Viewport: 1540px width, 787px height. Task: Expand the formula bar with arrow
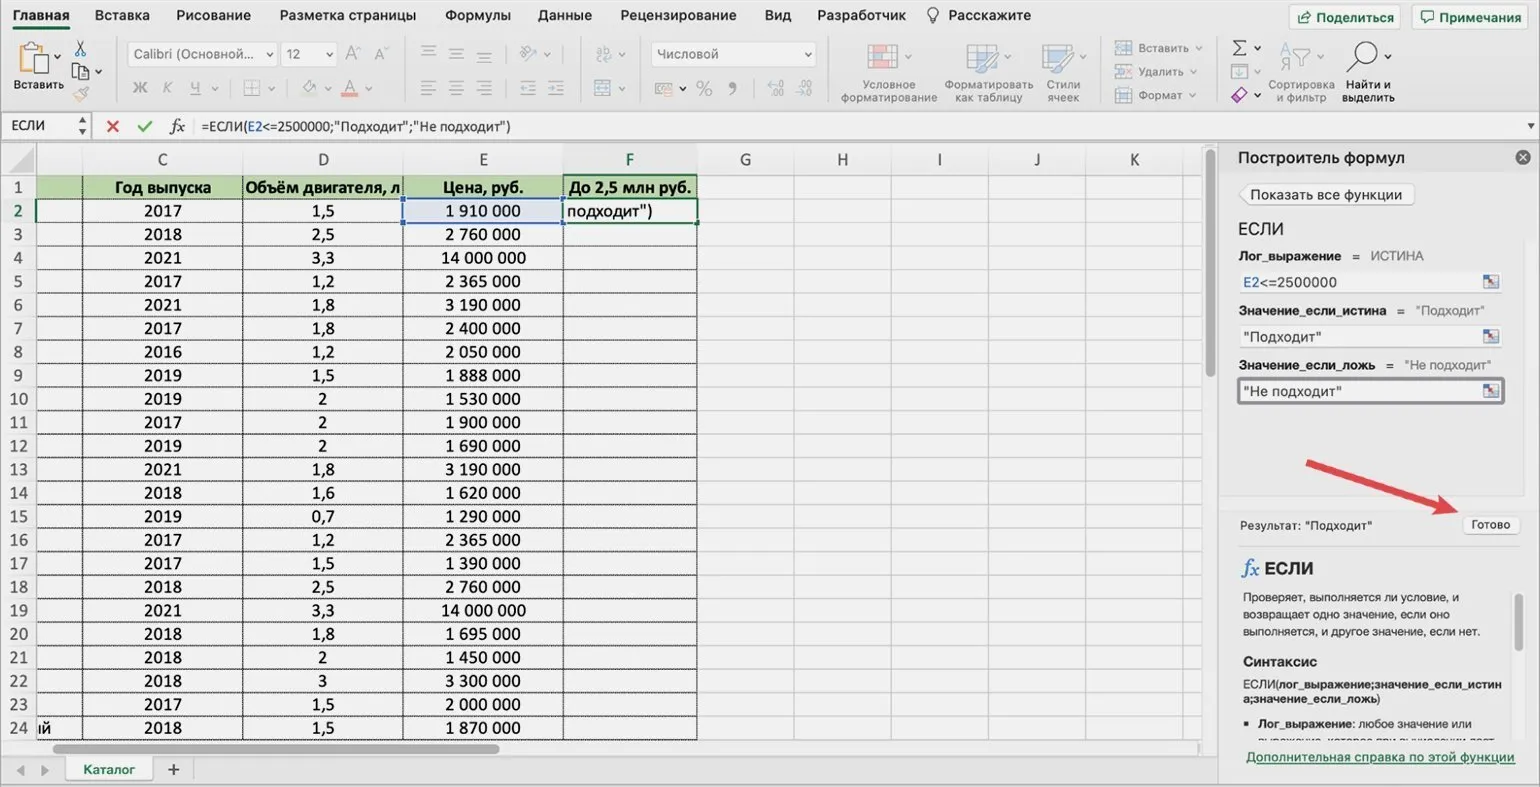click(1530, 126)
